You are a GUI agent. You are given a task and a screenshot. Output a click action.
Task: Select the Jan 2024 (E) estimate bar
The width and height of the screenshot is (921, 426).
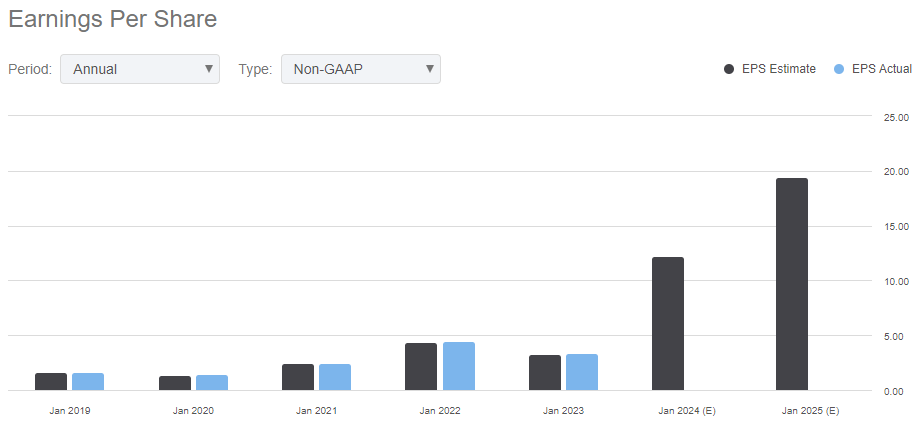point(668,324)
